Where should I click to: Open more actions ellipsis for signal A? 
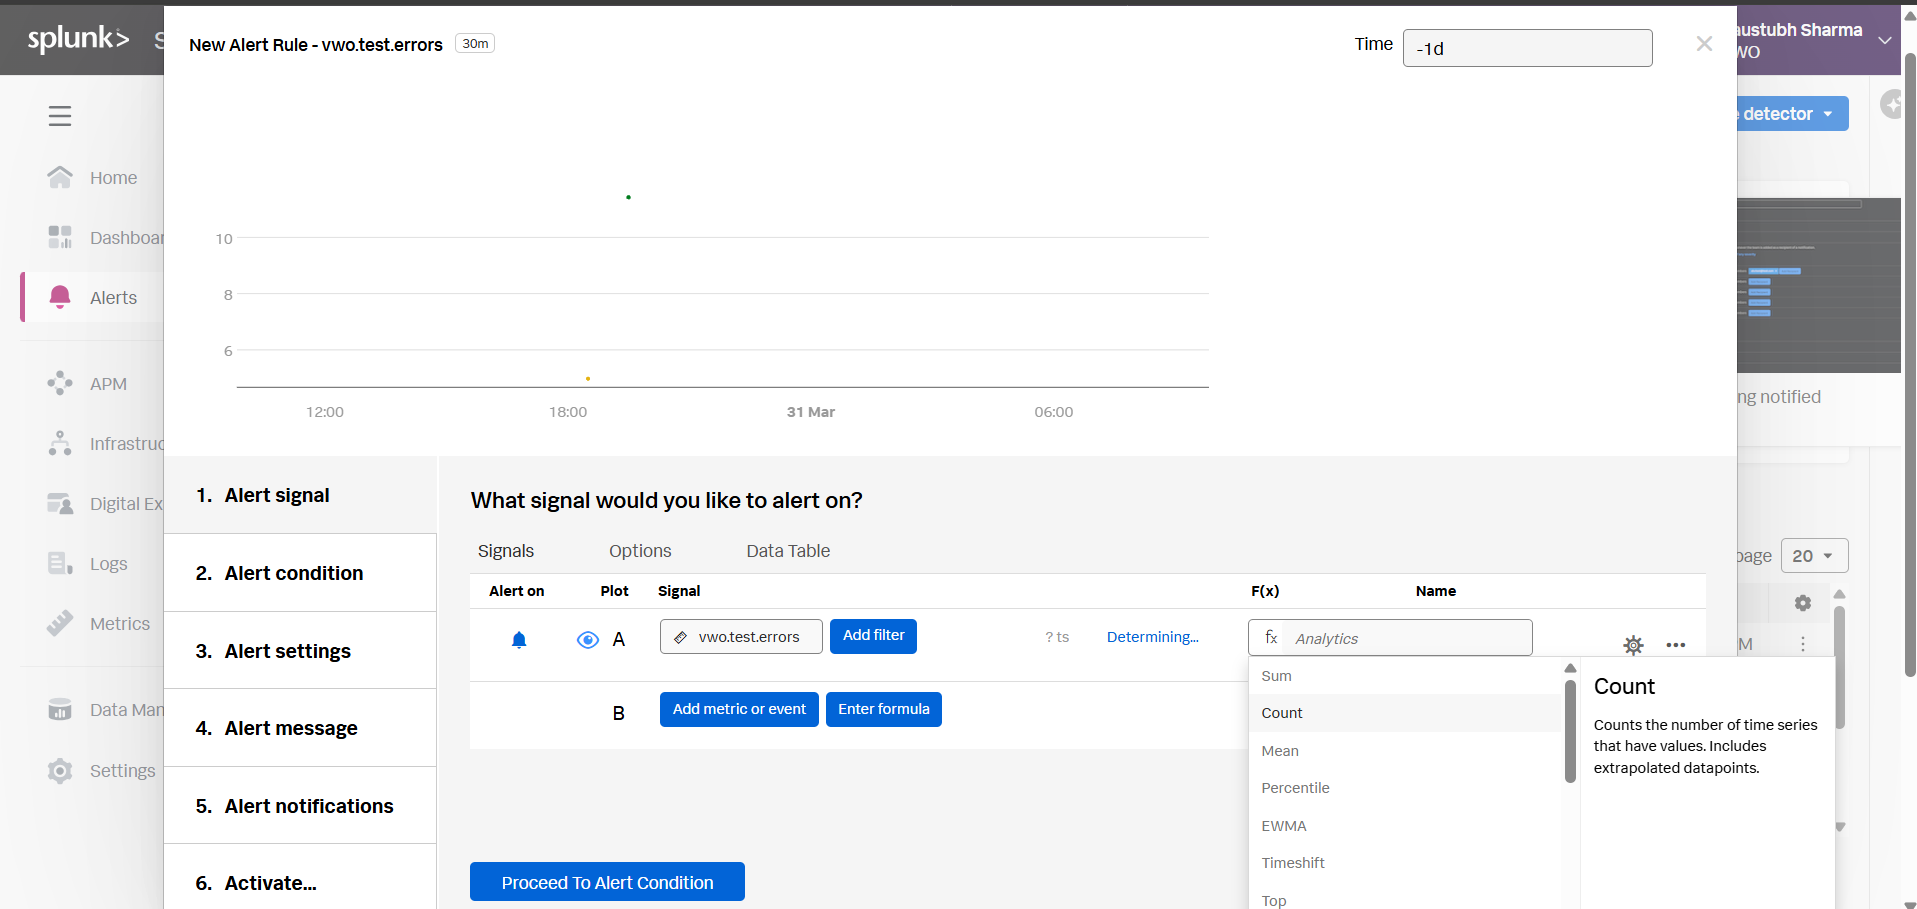coord(1676,645)
